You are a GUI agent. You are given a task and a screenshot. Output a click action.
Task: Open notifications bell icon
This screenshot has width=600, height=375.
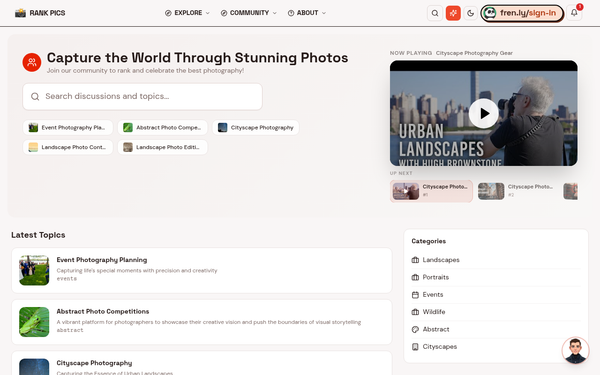click(574, 13)
